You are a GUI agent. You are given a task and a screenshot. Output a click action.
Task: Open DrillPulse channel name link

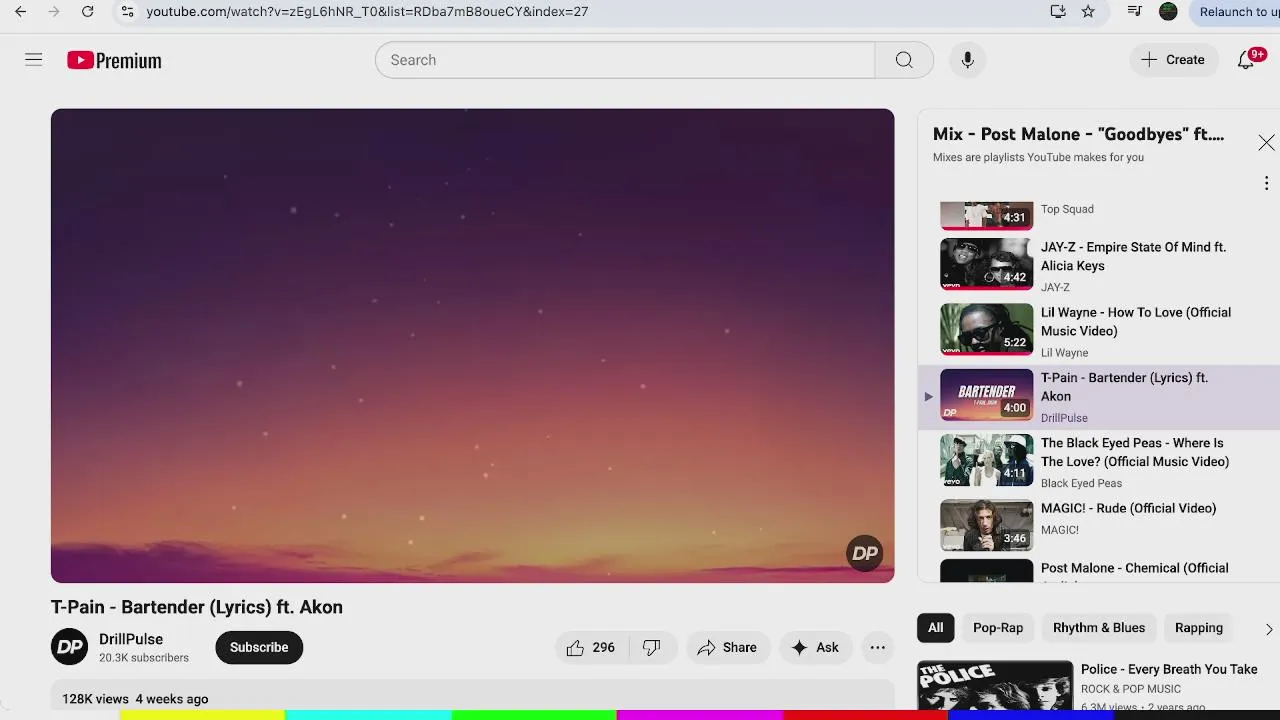(131, 639)
